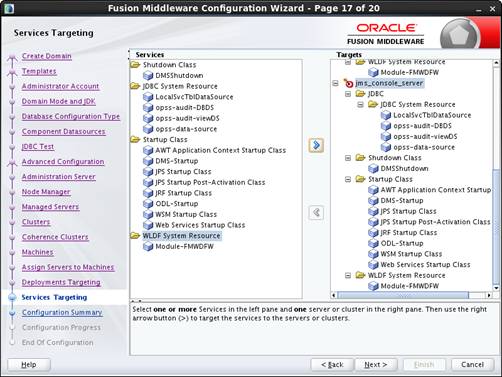Go to the Templates step

pyautogui.click(x=39, y=71)
